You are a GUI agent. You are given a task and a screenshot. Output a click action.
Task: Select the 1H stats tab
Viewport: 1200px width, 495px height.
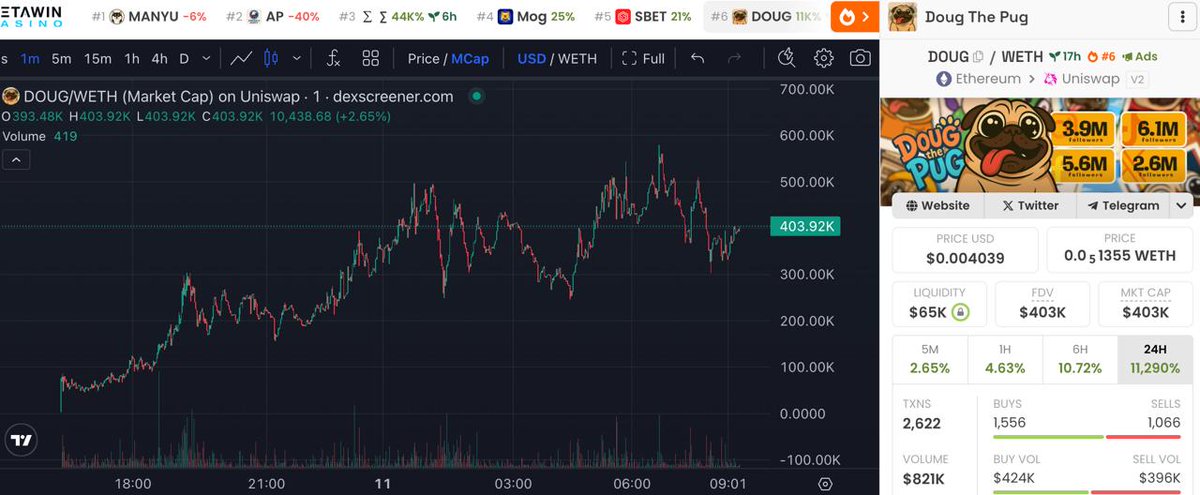coord(1004,361)
